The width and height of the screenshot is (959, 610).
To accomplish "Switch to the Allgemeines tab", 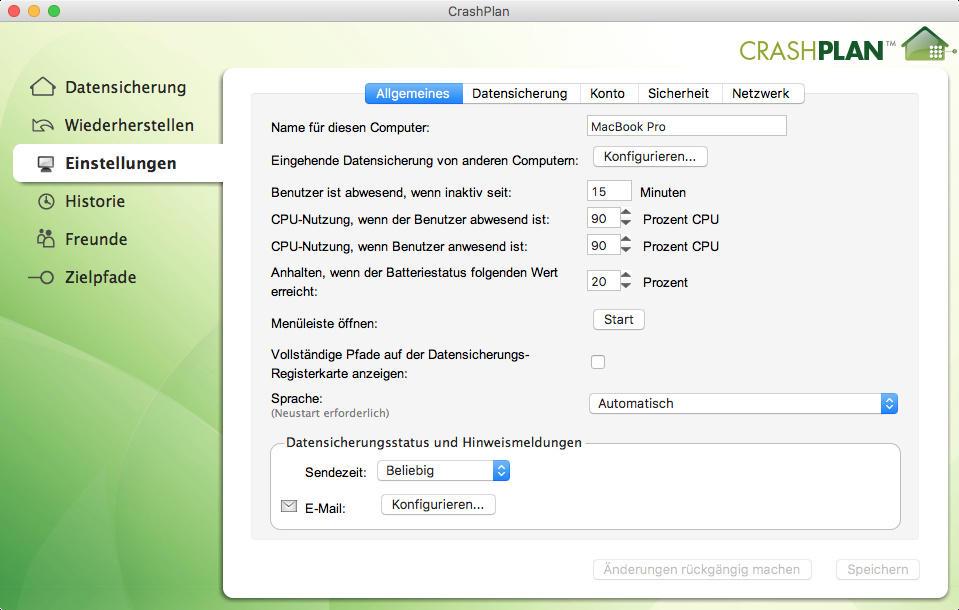I will tap(413, 94).
